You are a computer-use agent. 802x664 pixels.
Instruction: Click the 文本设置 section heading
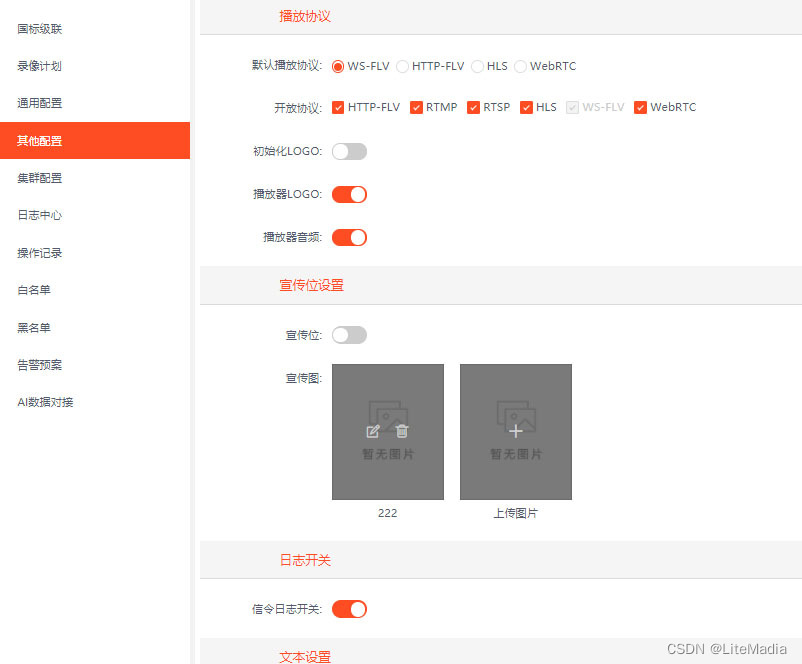coord(305,657)
